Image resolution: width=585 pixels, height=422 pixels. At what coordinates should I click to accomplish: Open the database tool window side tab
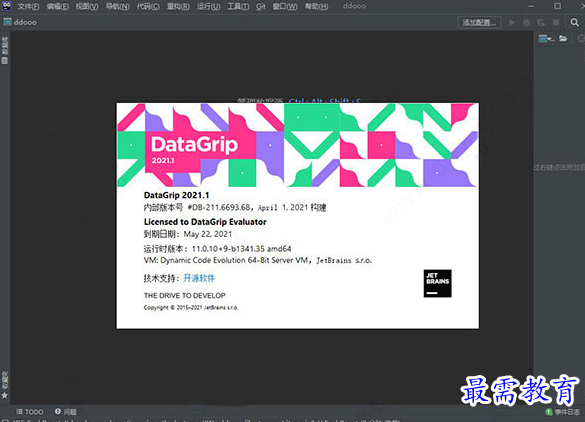[x=5, y=50]
